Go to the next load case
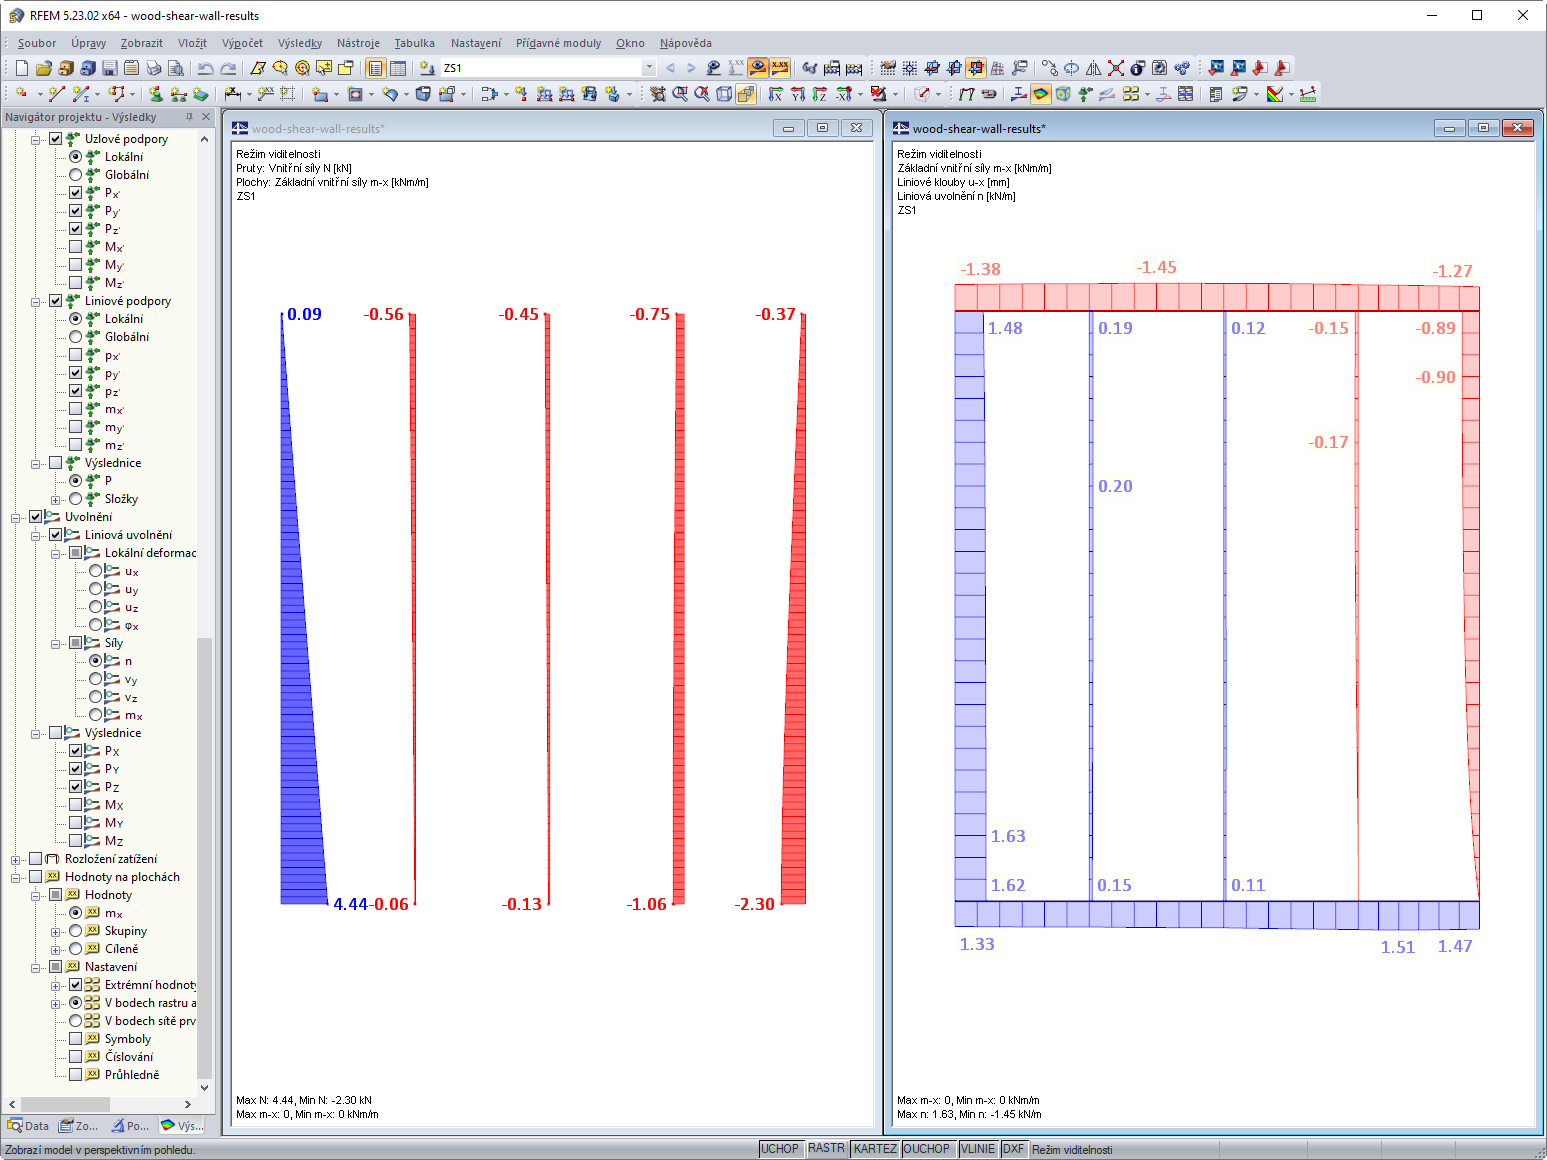1547x1160 pixels. coord(691,68)
